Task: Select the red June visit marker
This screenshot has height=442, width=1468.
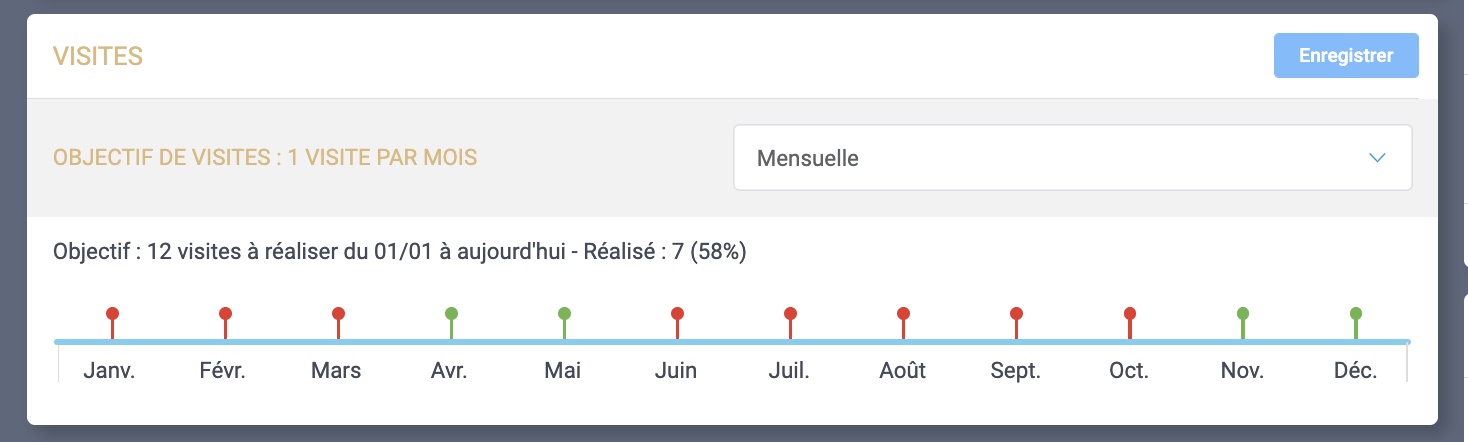Action: [x=678, y=314]
